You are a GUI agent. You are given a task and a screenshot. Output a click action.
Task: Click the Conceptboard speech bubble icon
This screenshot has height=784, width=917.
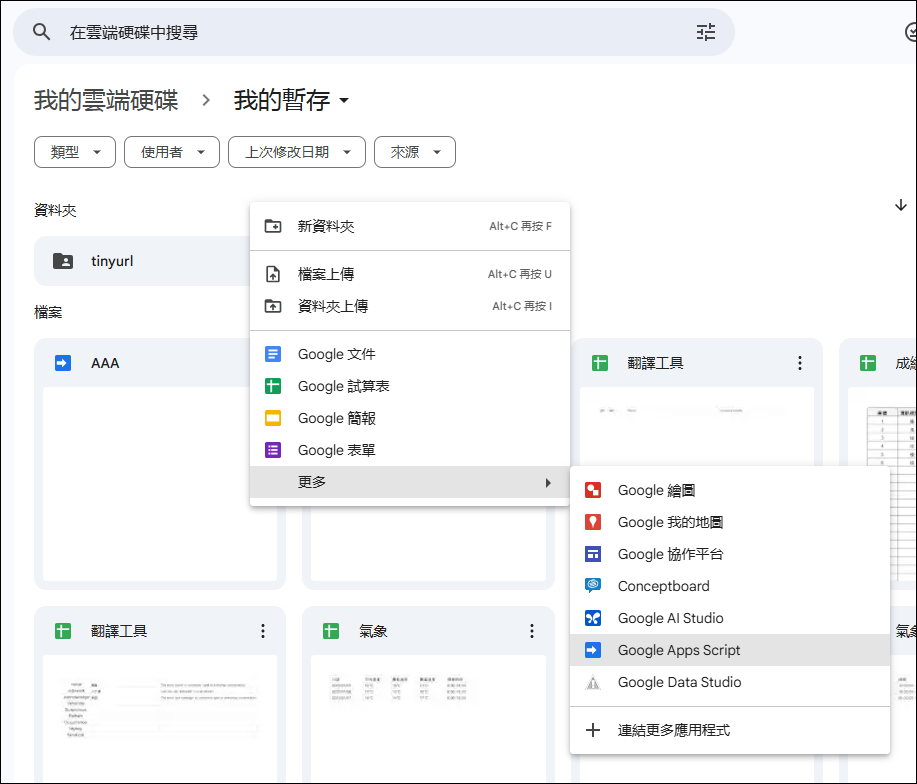pyautogui.click(x=593, y=585)
